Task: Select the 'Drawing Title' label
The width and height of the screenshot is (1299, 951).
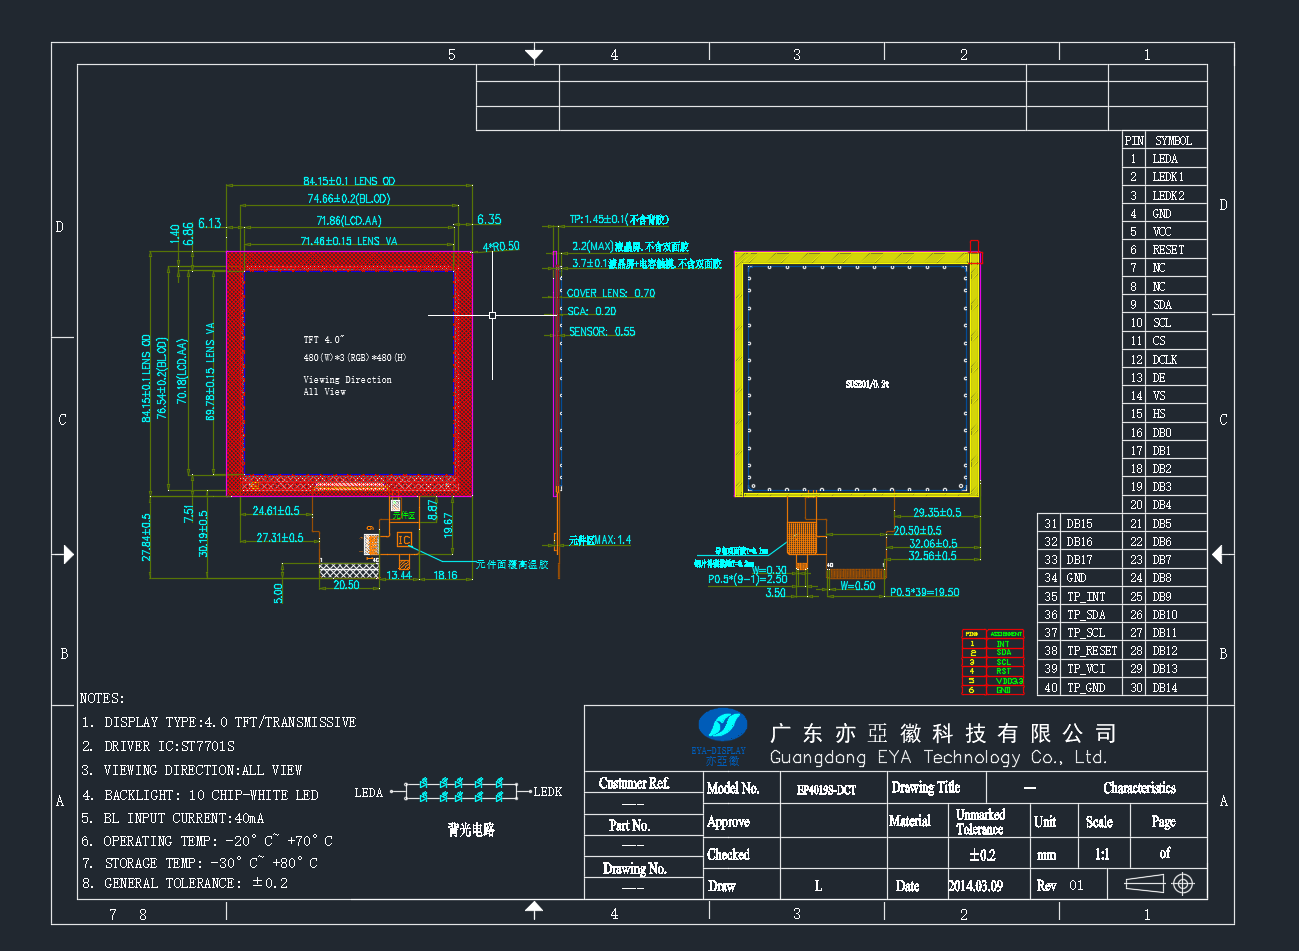Action: [x=926, y=787]
